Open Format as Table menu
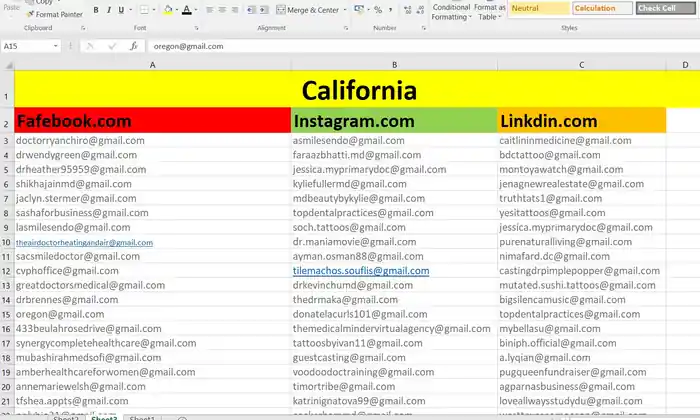The image size is (700, 420). (x=490, y=12)
